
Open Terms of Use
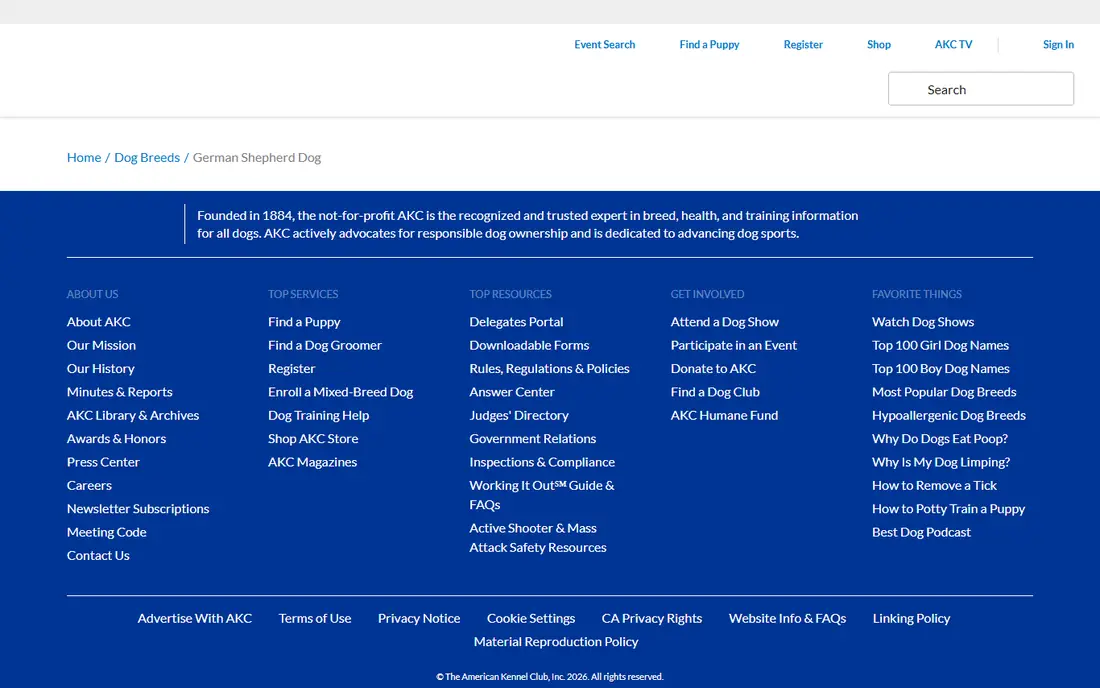(315, 618)
